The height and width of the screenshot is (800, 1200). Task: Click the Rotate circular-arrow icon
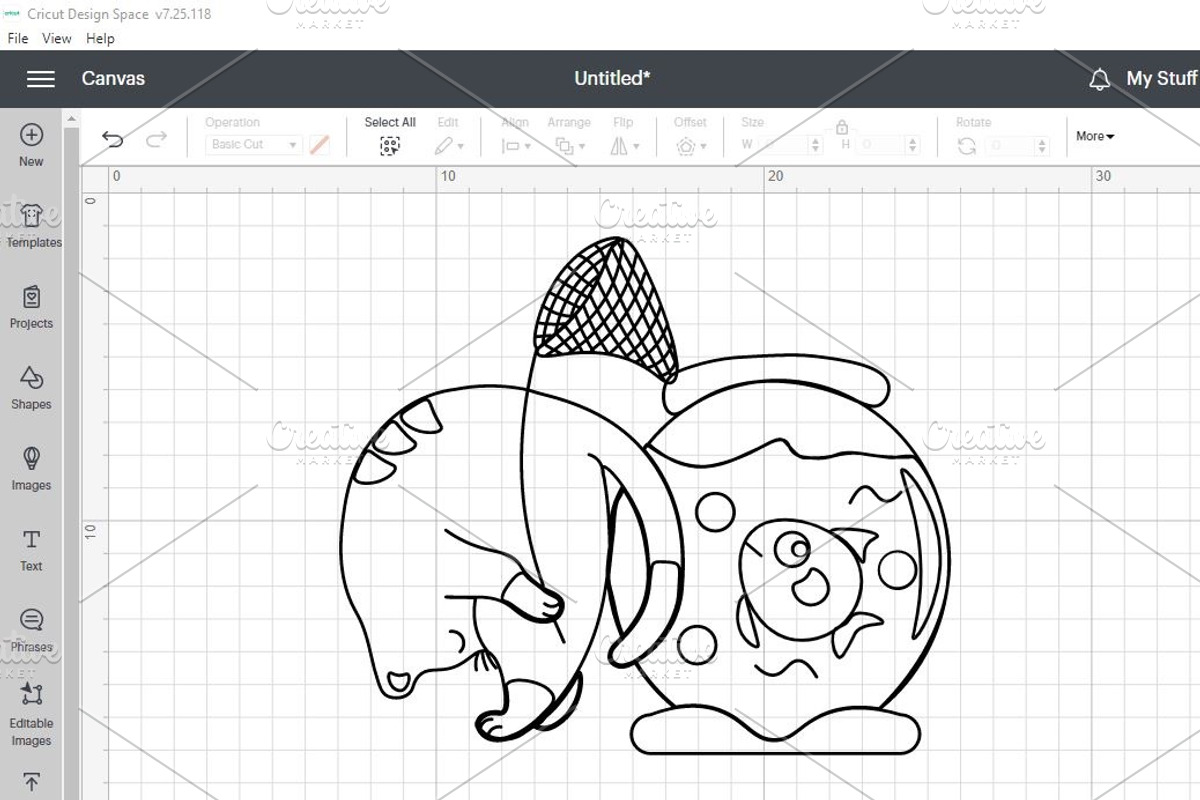pos(966,146)
